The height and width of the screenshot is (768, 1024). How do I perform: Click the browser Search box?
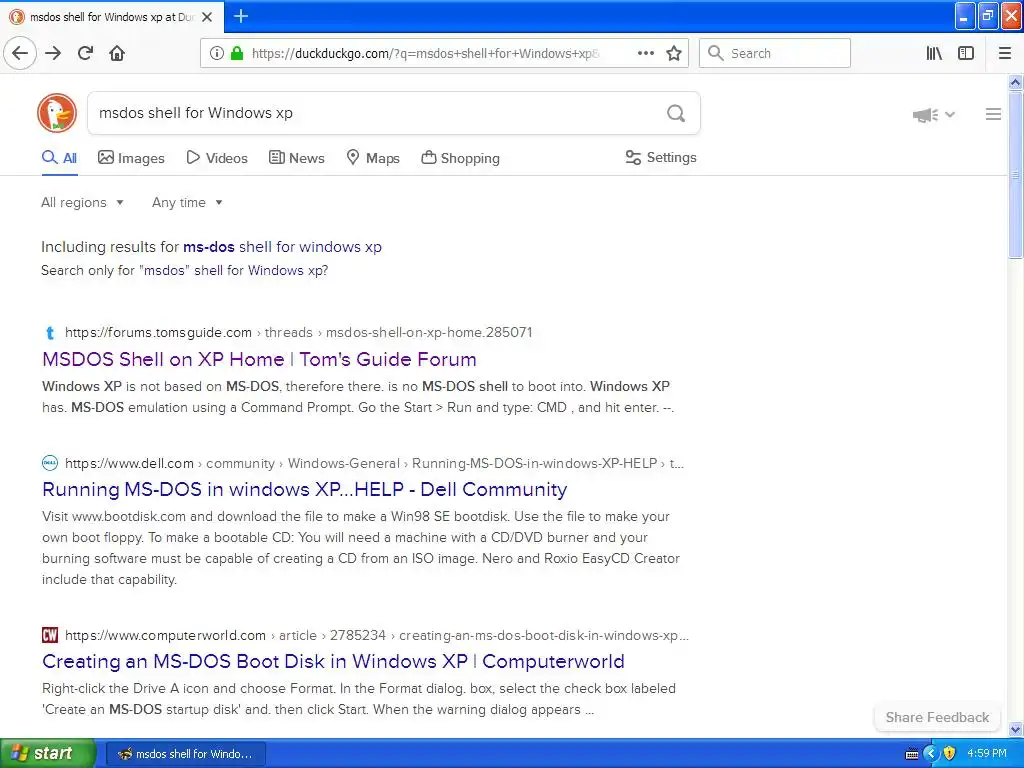(775, 53)
